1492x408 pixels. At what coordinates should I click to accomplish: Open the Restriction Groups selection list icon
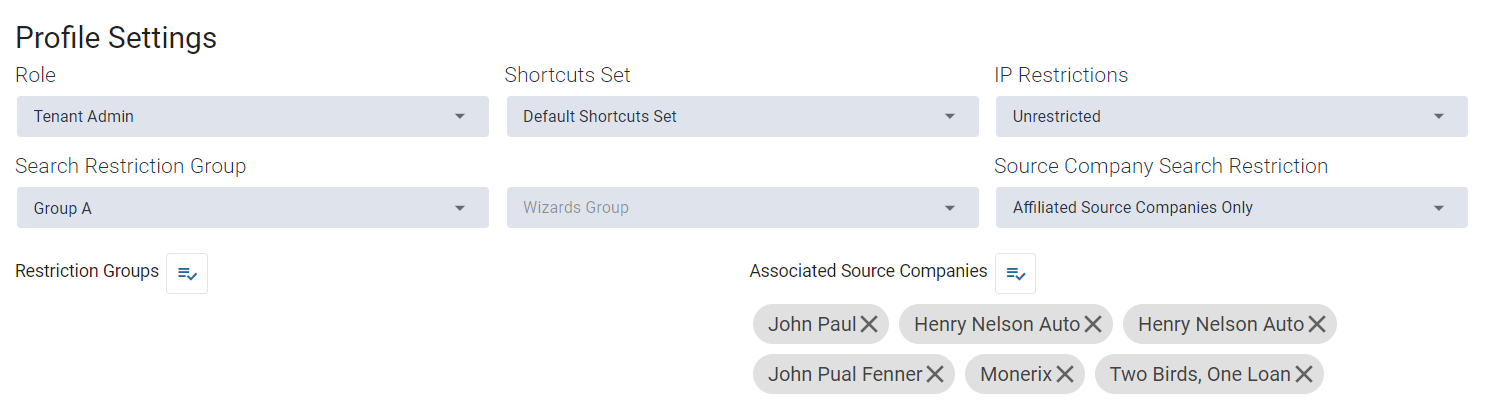187,273
